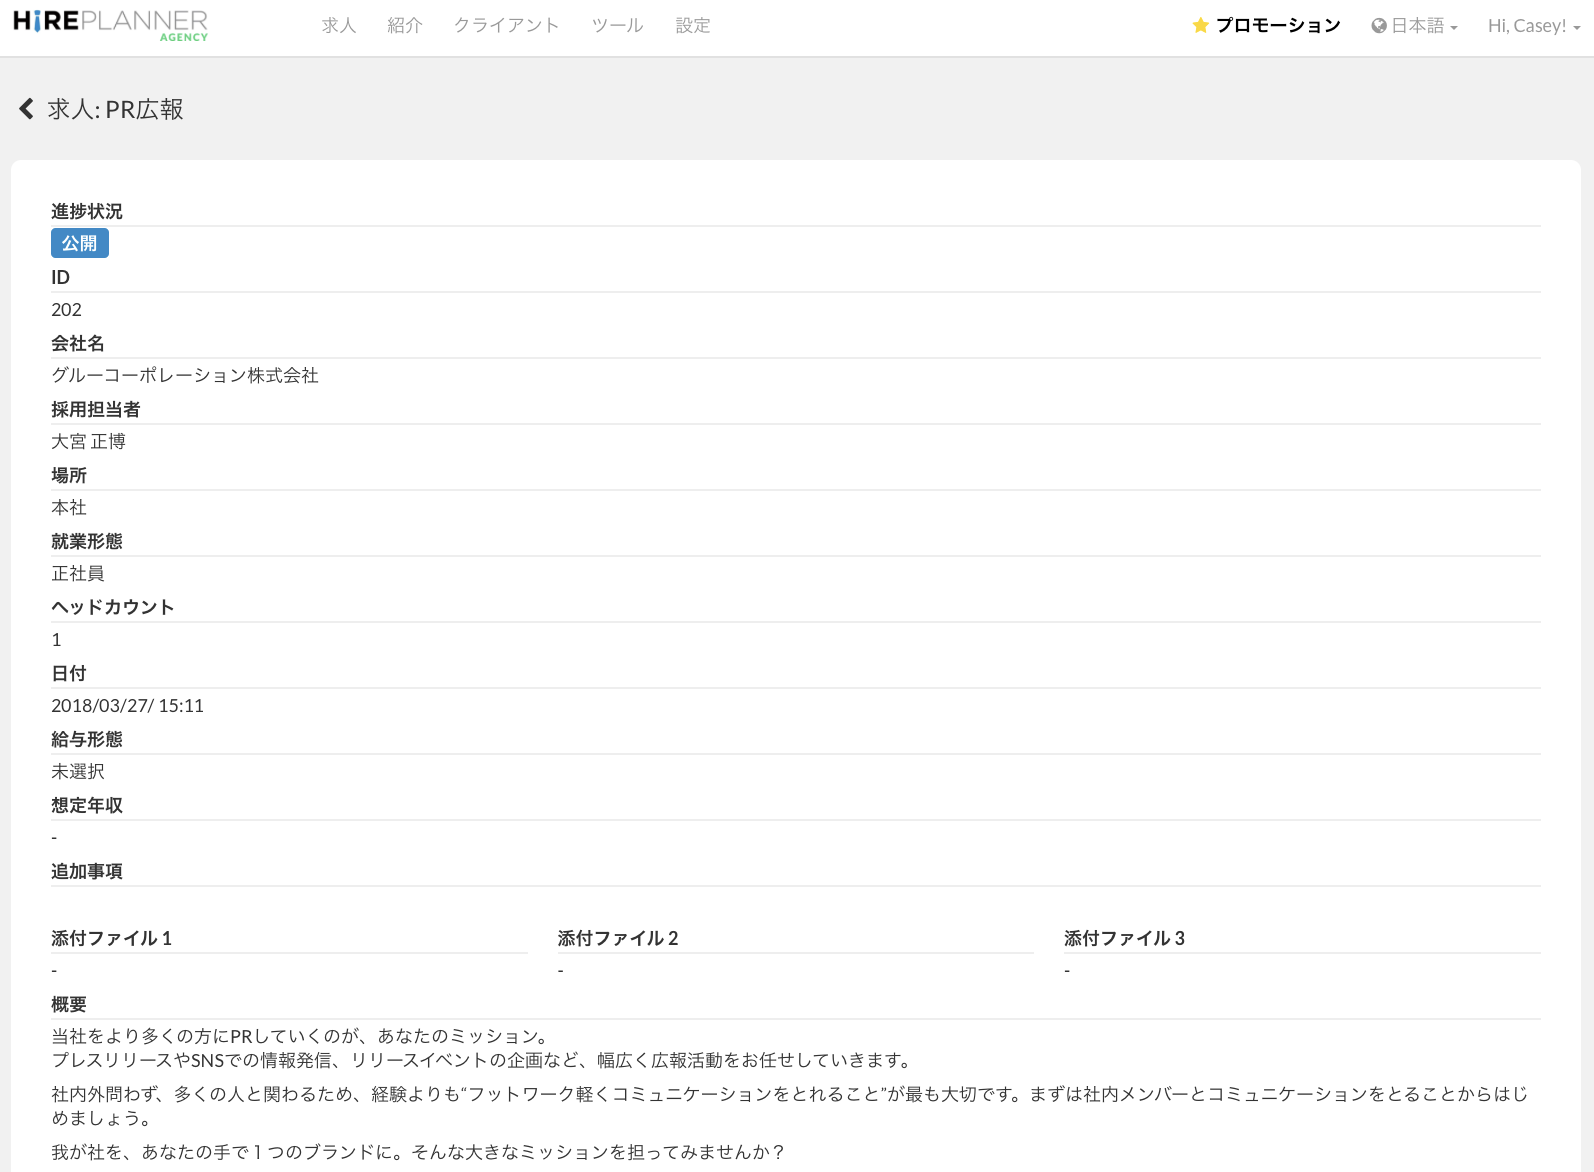Image resolution: width=1594 pixels, height=1172 pixels.
Task: Click the globe language icon
Action: [1379, 26]
